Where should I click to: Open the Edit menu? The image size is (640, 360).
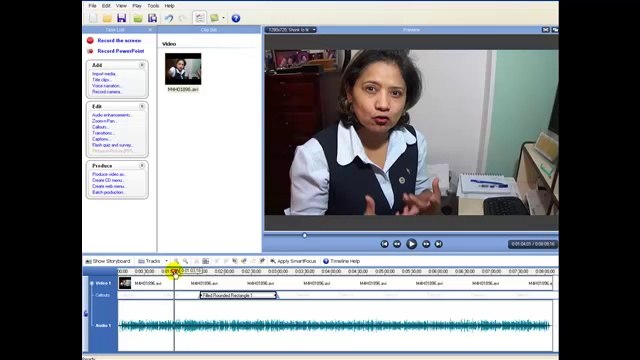coord(106,6)
